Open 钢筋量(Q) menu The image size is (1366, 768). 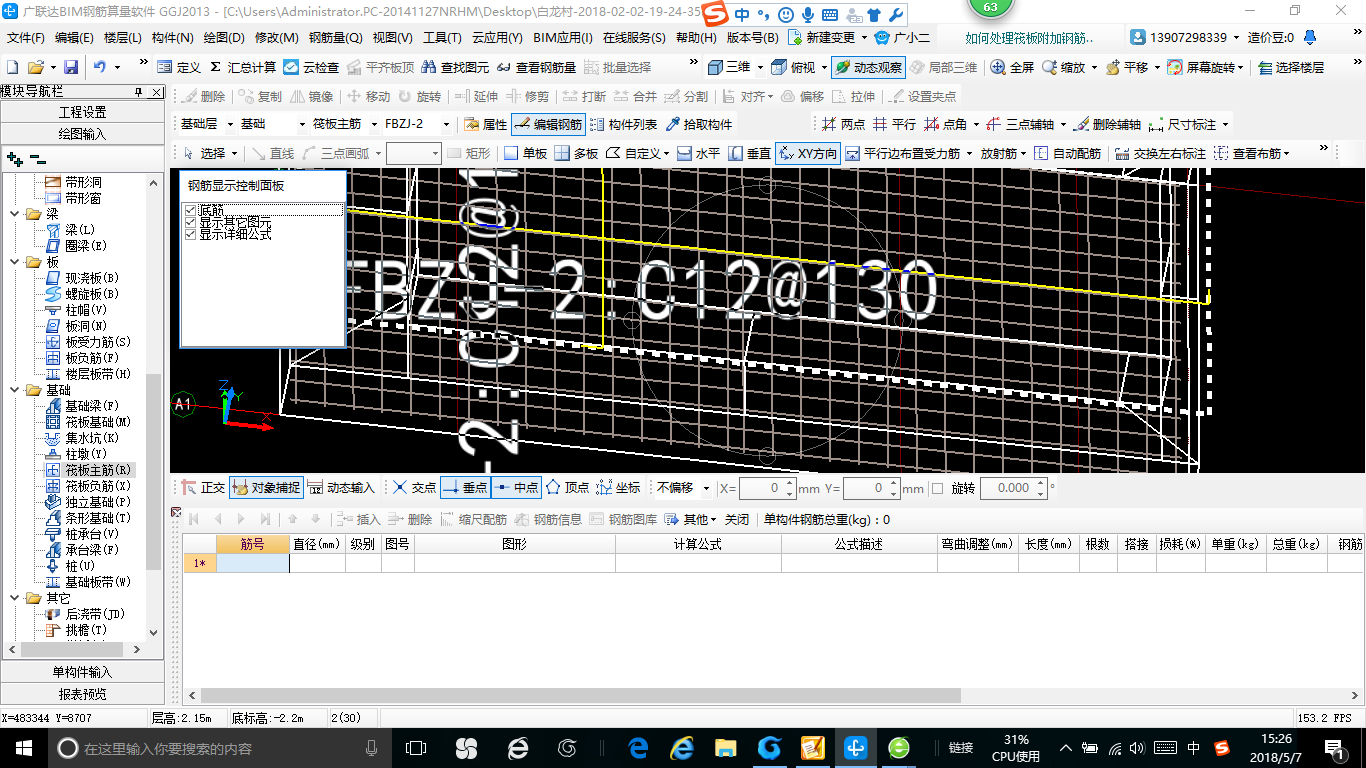[336, 38]
